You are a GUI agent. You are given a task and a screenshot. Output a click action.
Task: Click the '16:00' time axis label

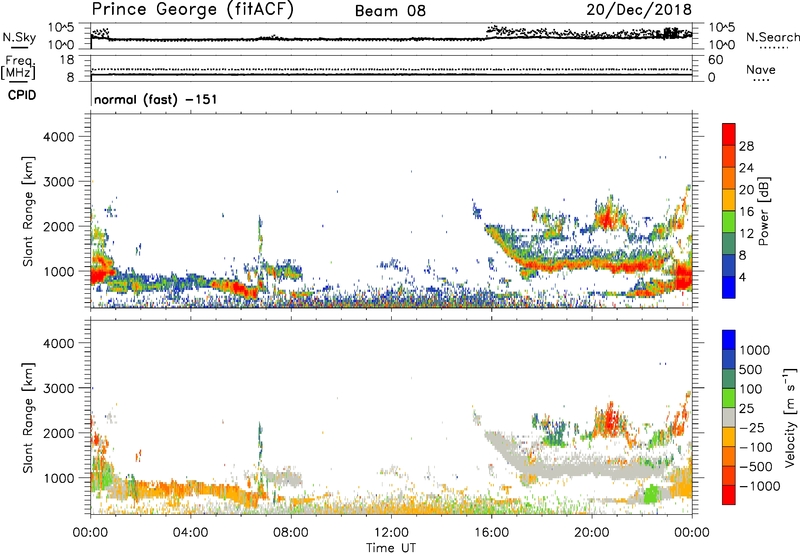pyautogui.click(x=491, y=533)
